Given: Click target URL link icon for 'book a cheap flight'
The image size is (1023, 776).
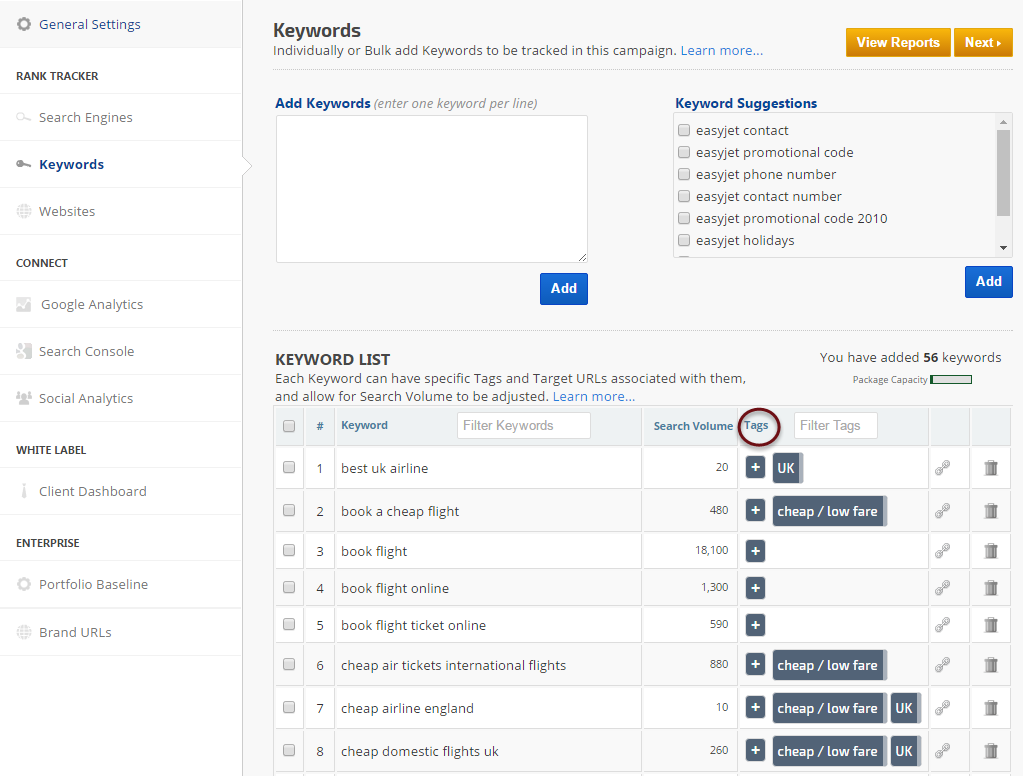Looking at the screenshot, I should click(x=942, y=511).
